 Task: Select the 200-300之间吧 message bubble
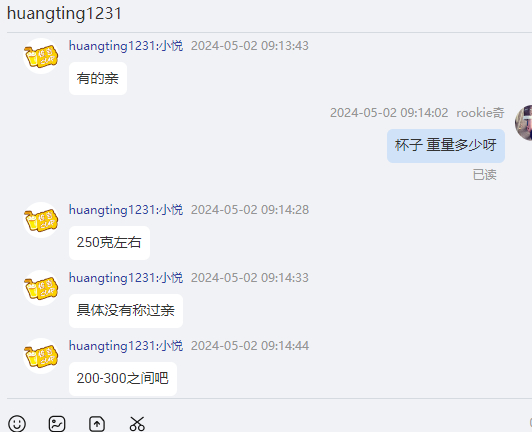[123, 378]
